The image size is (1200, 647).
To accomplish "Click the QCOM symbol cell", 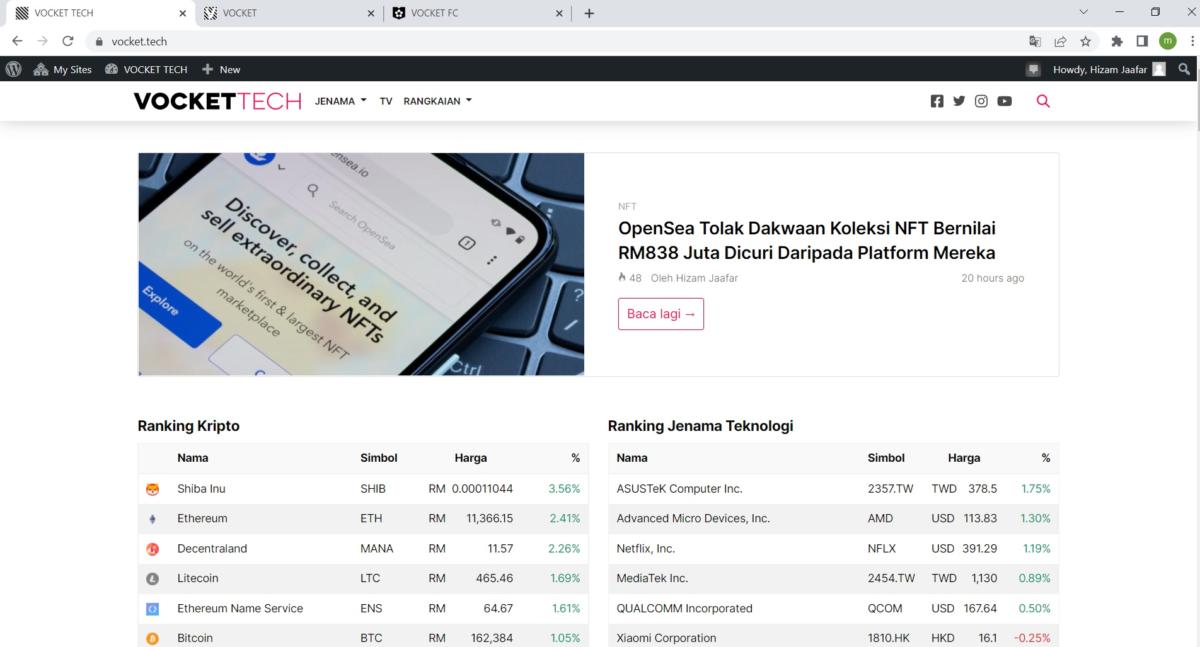I will click(x=885, y=609).
